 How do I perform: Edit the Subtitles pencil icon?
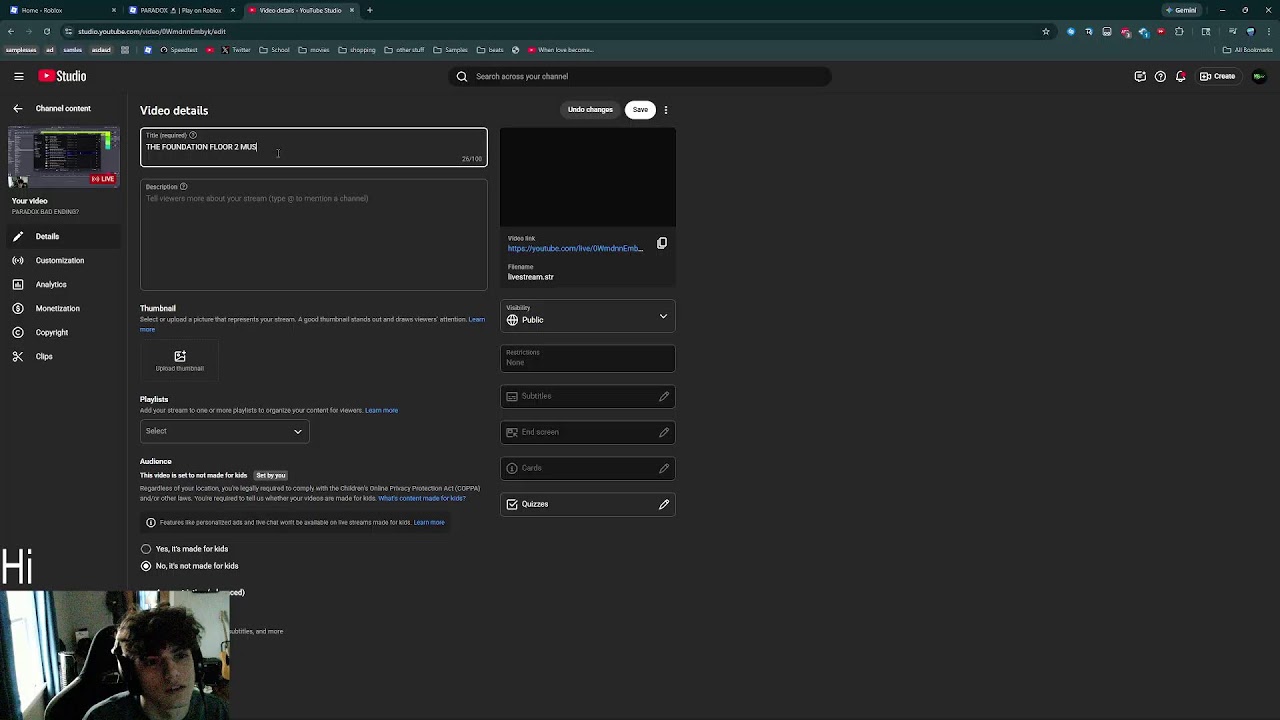[664, 396]
